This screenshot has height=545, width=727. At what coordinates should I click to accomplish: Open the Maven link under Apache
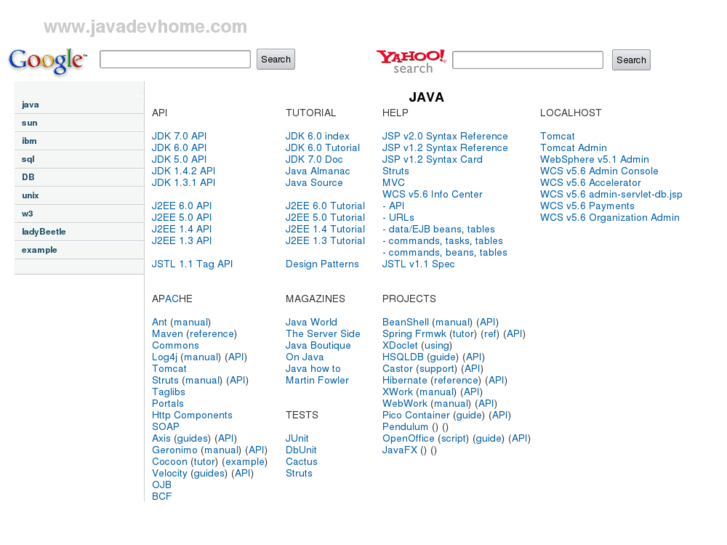167,333
